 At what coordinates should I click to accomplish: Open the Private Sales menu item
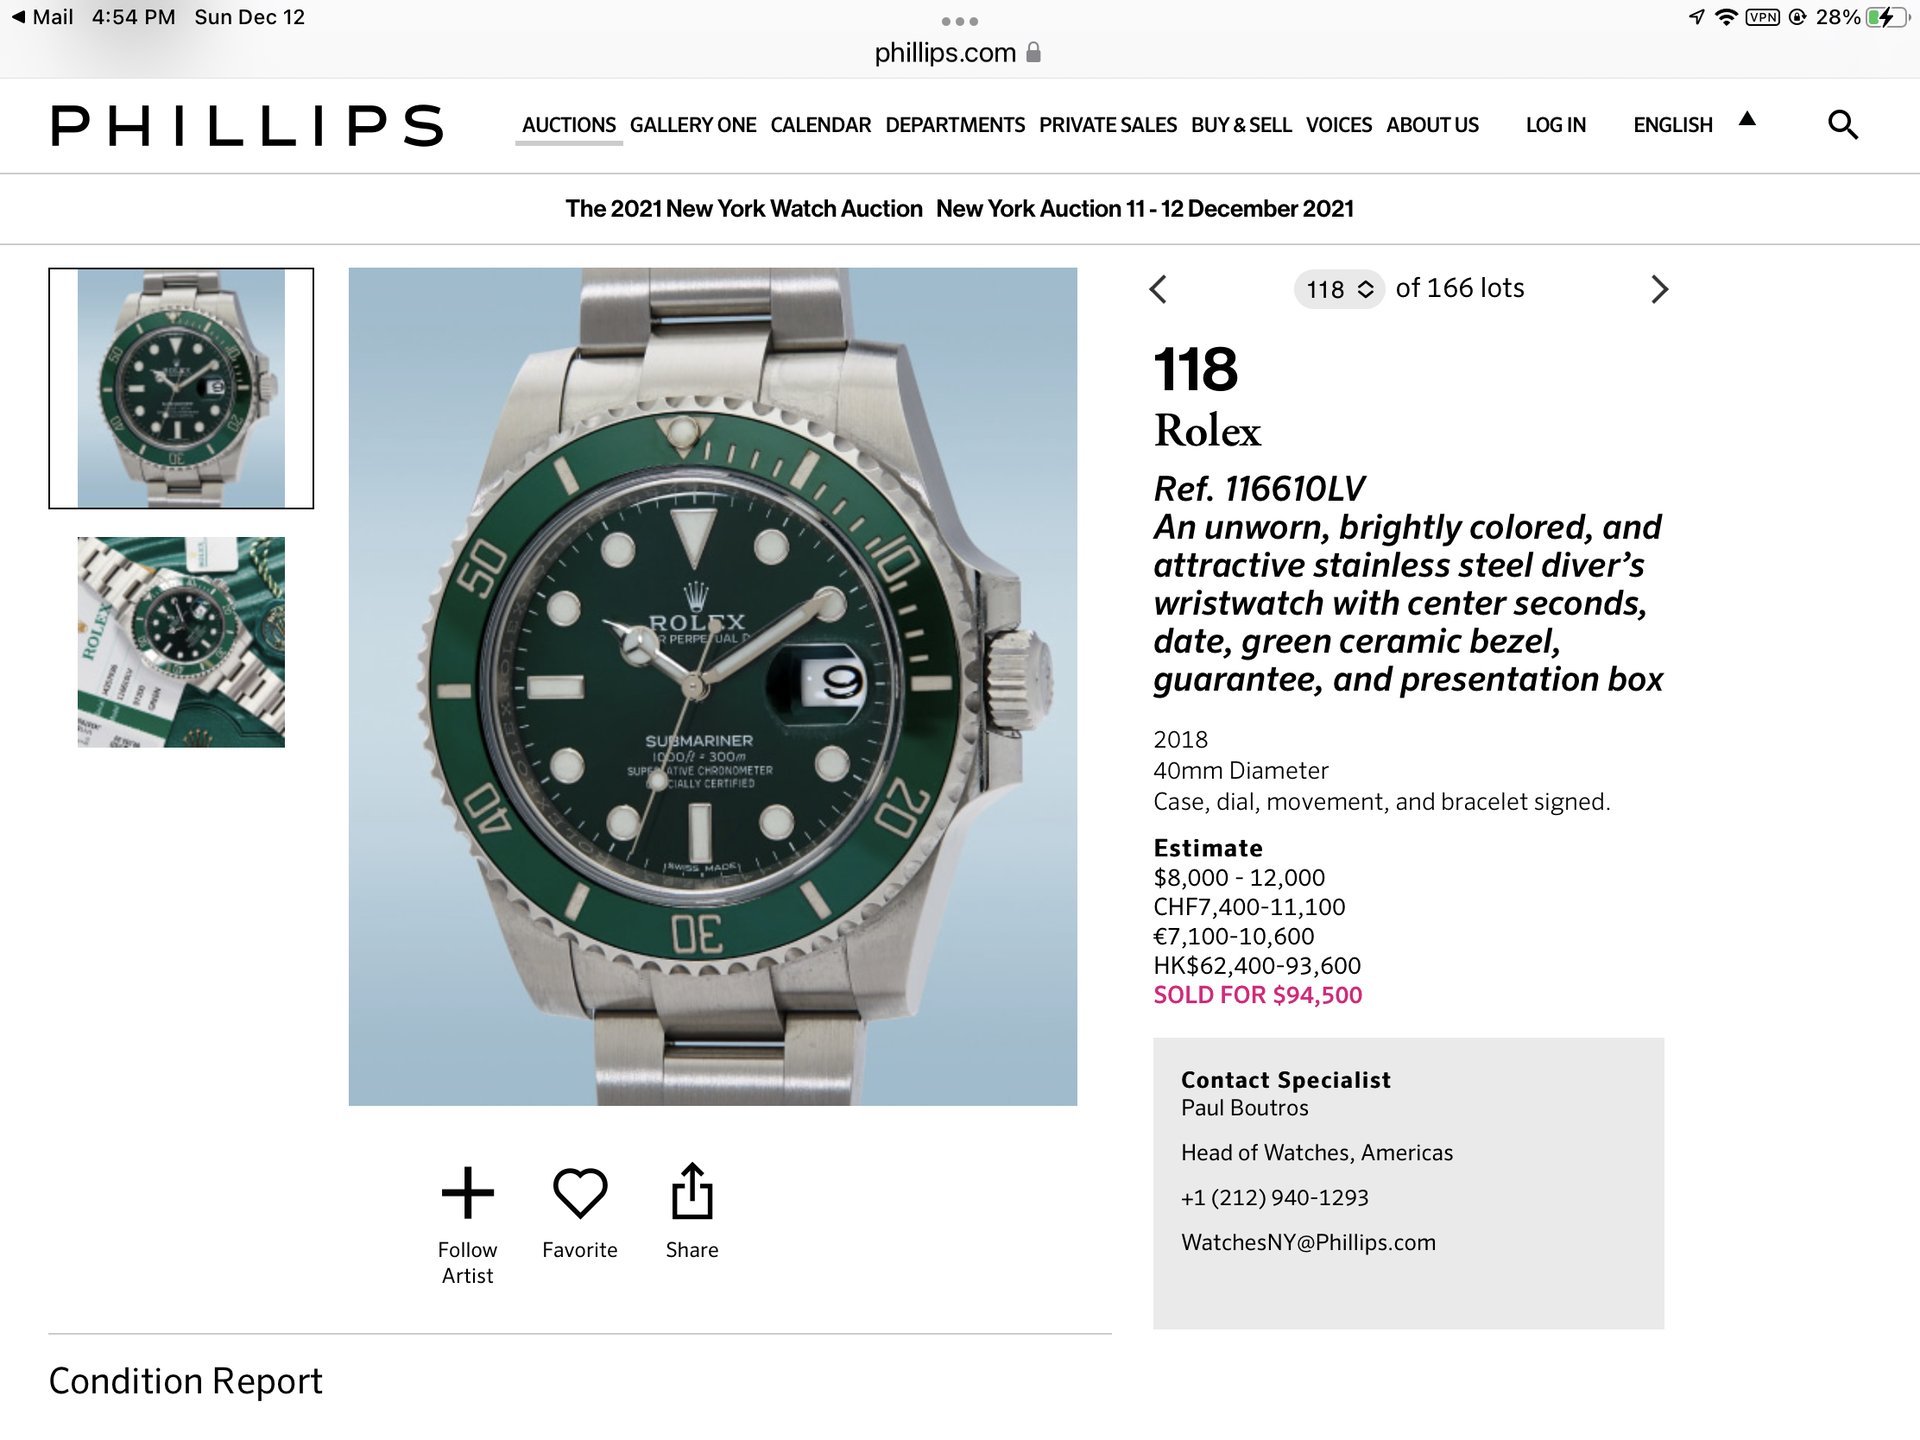click(1107, 125)
